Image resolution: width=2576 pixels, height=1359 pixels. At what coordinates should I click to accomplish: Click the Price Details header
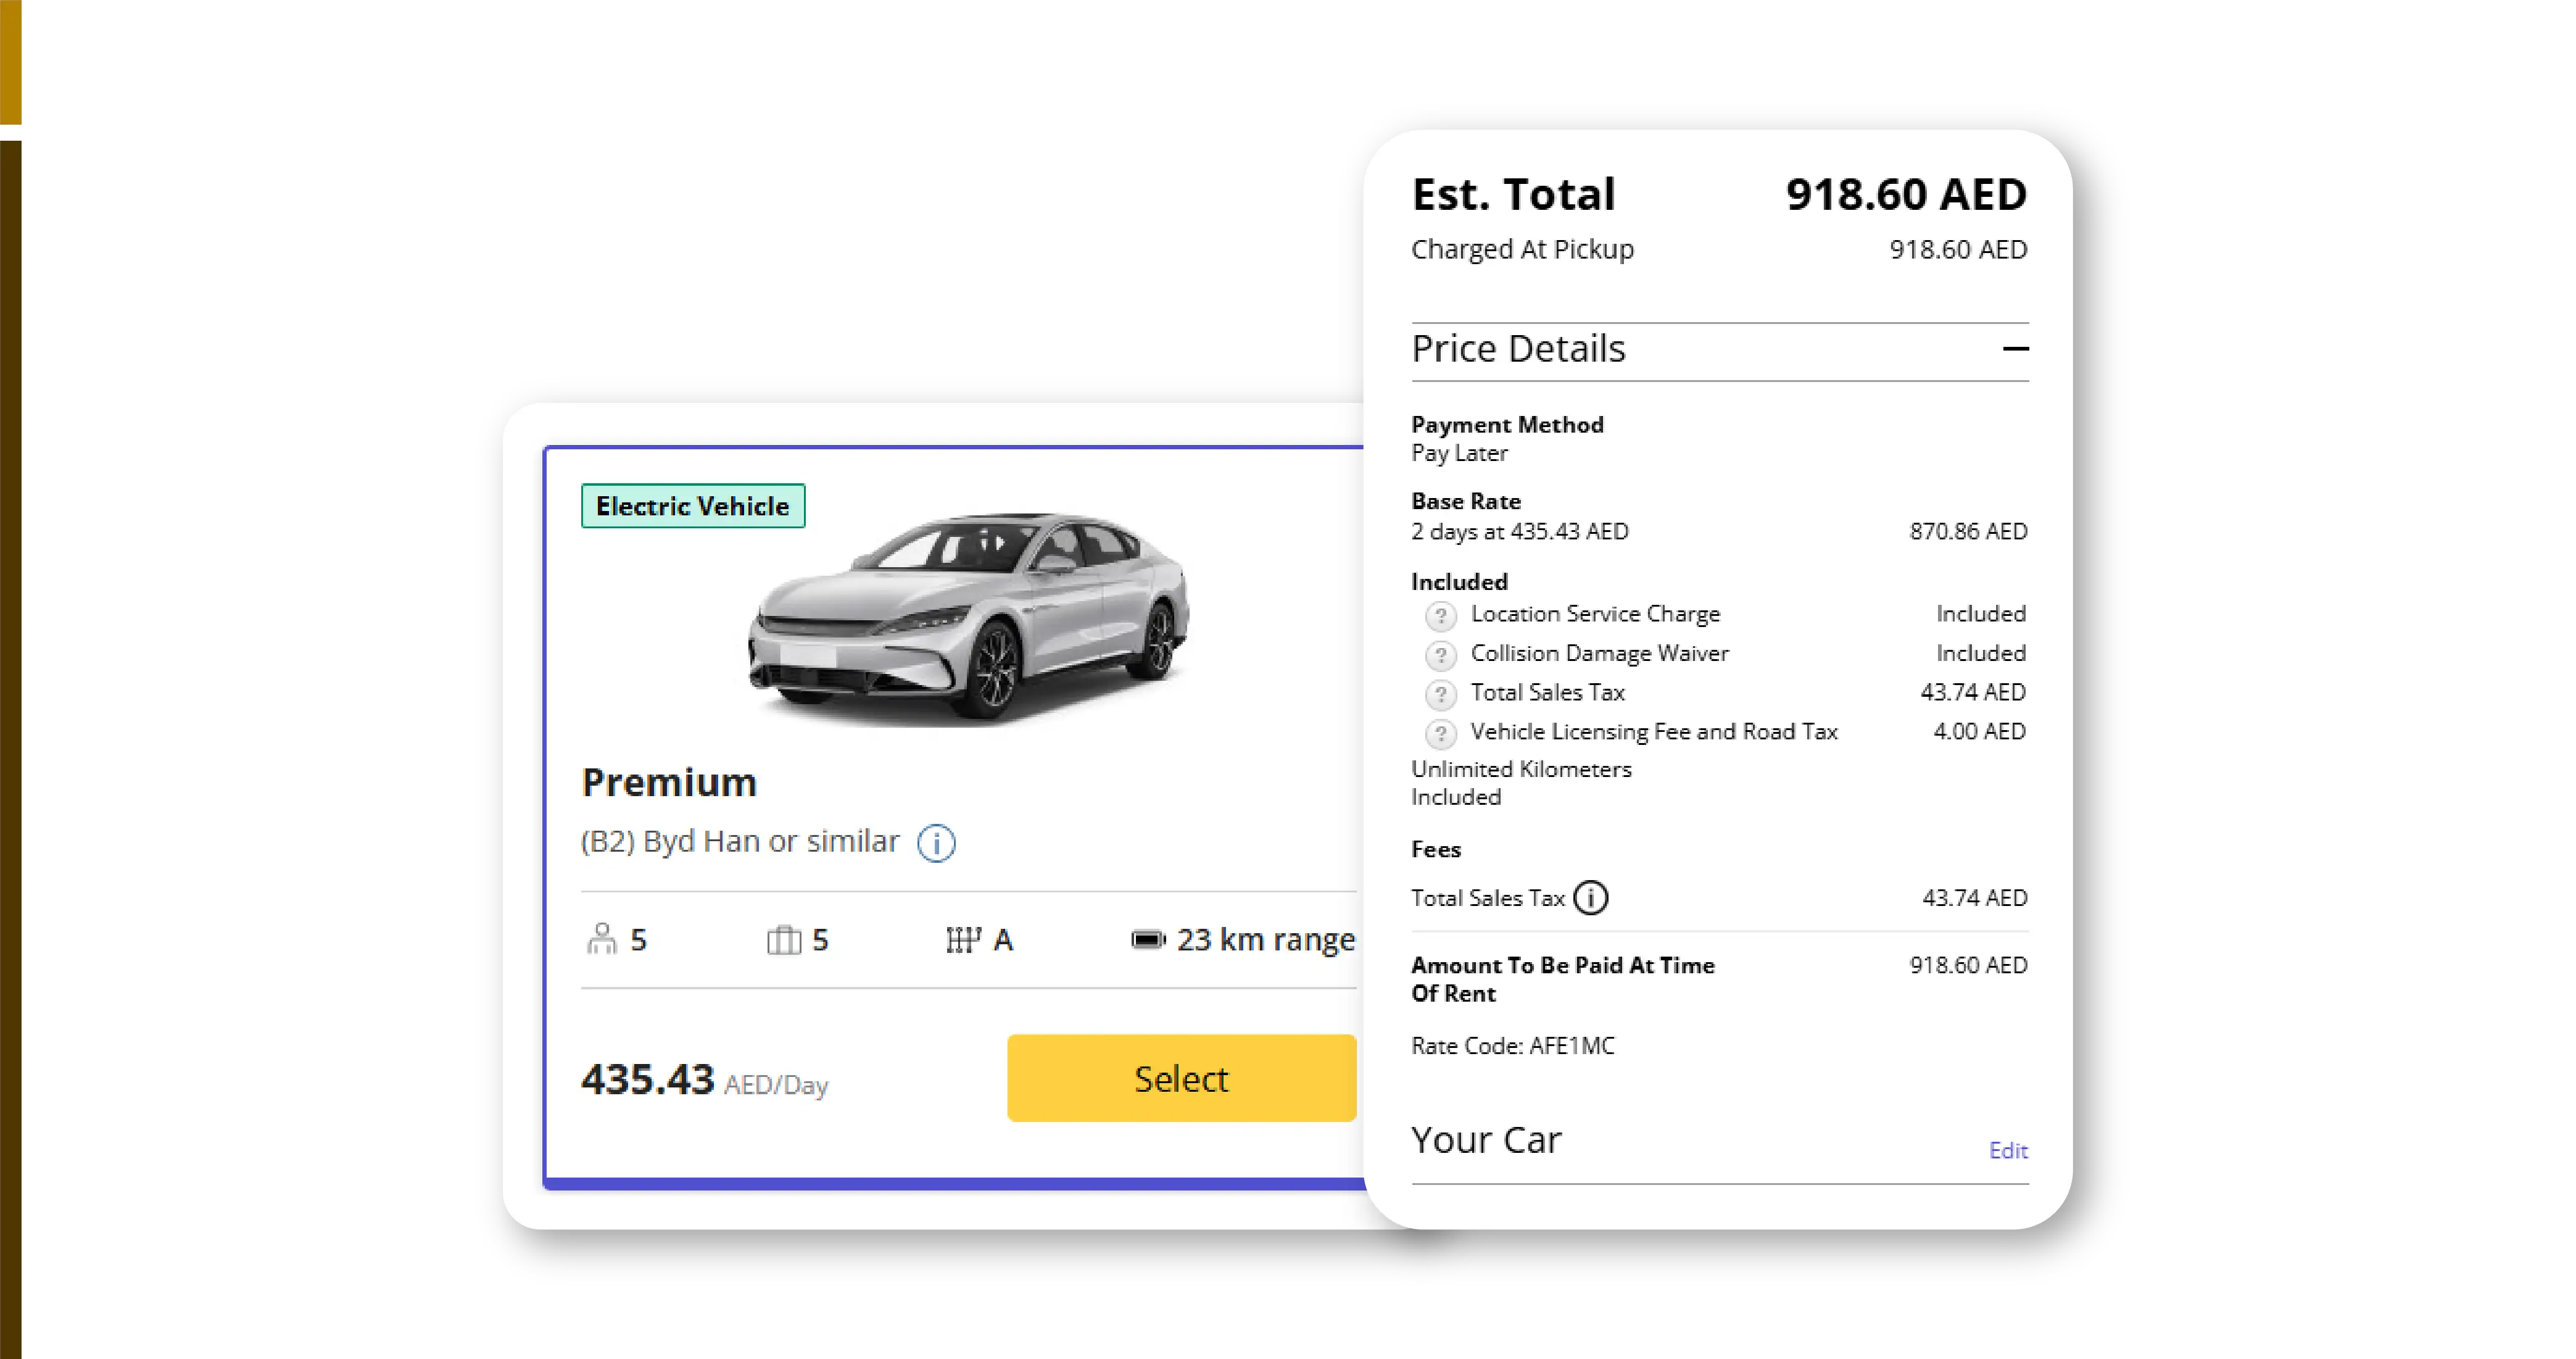point(1519,348)
